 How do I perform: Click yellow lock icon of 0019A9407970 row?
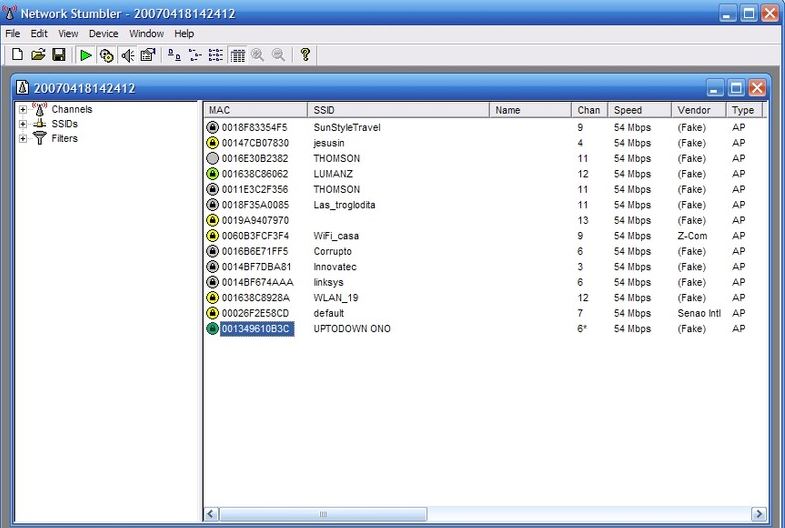pos(212,220)
